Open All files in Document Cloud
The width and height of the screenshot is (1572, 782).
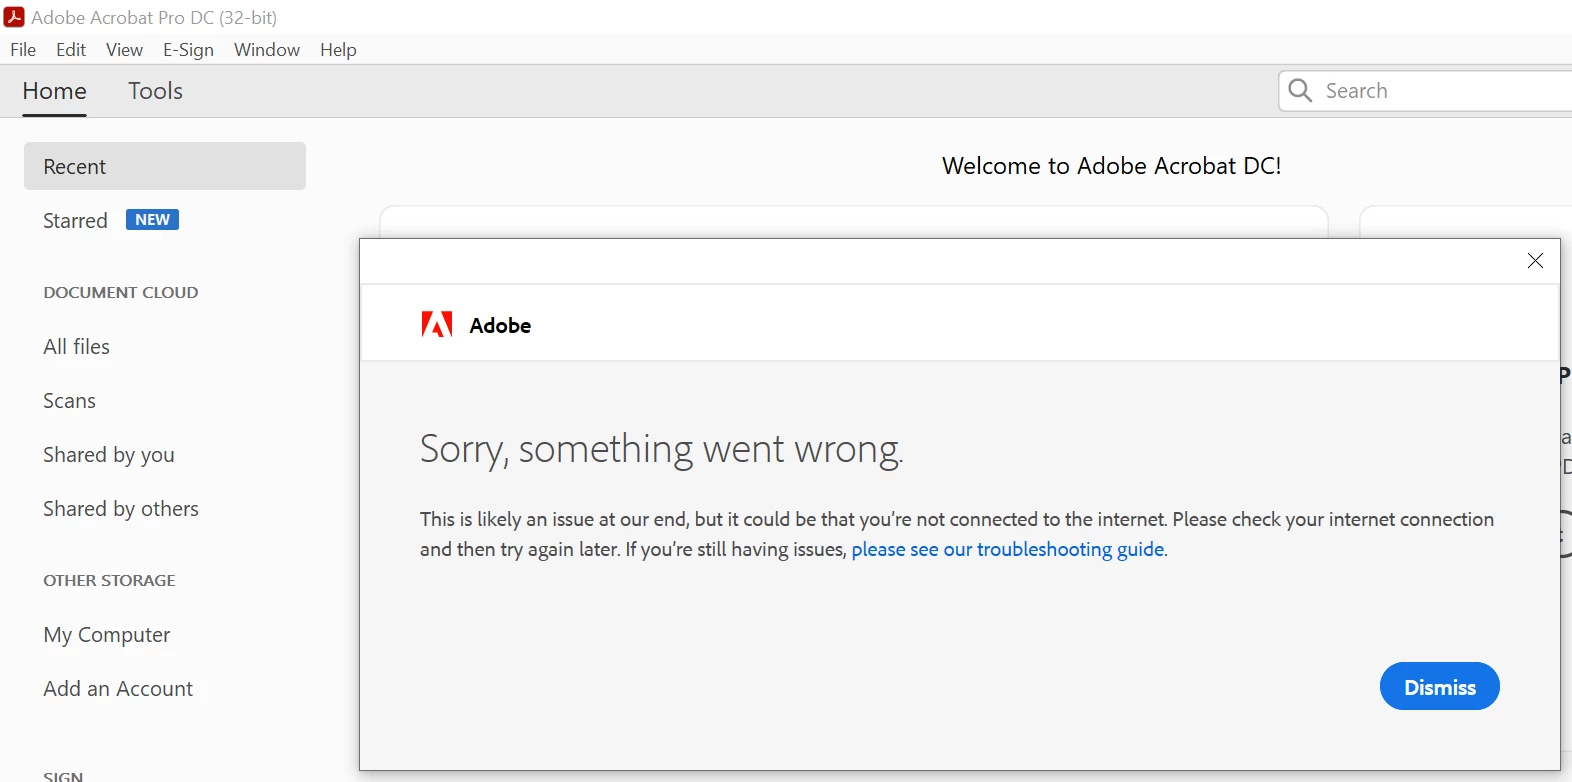point(77,347)
